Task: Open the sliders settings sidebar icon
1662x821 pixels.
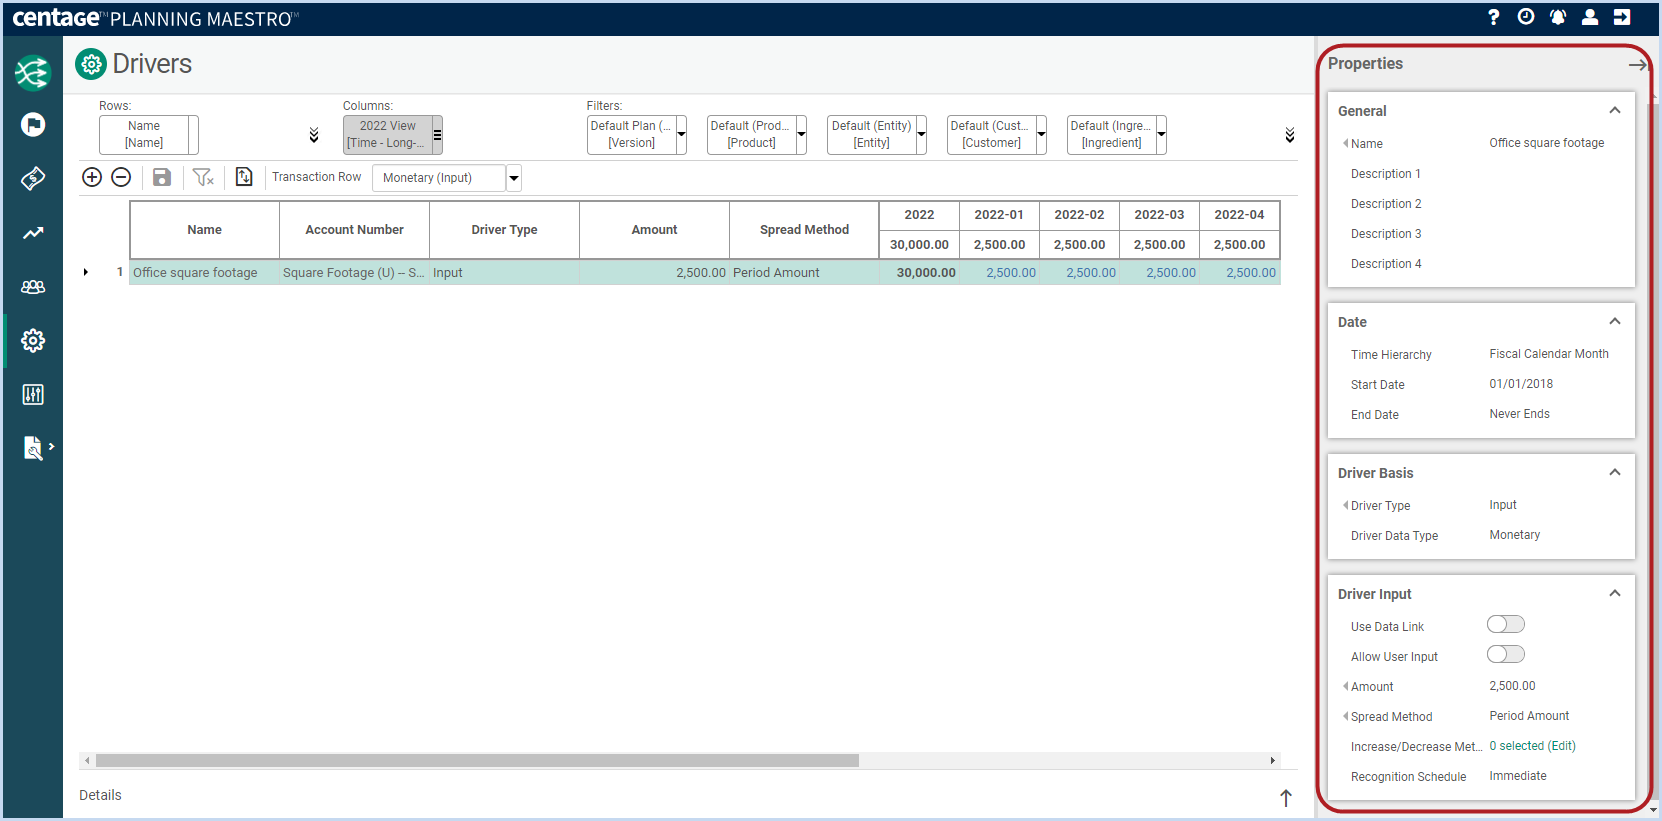Action: pos(33,394)
